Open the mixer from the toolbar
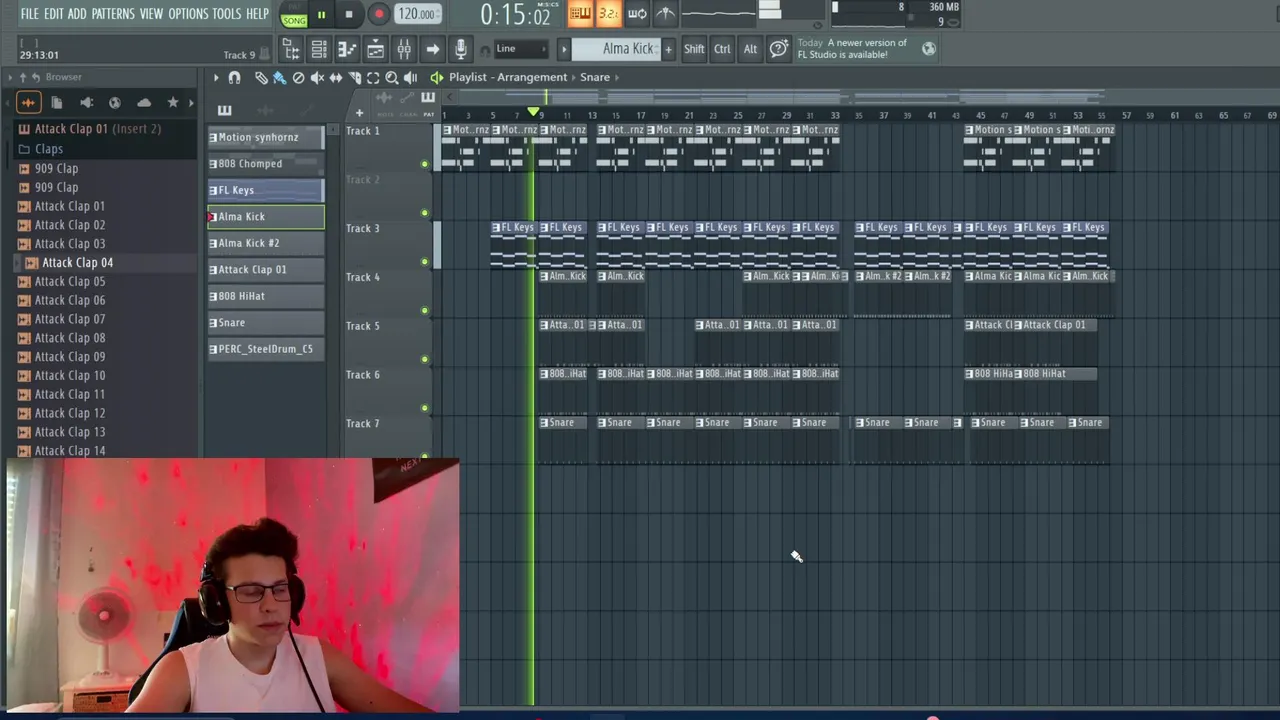Image resolution: width=1280 pixels, height=720 pixels. pyautogui.click(x=404, y=49)
